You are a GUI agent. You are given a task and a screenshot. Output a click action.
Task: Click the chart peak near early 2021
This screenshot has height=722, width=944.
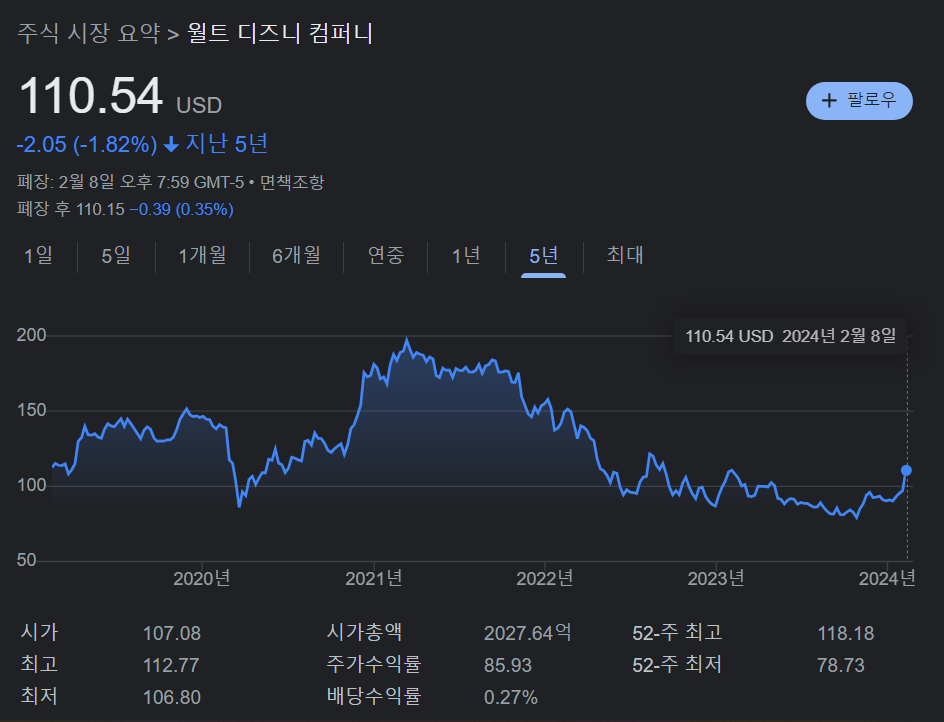407,340
